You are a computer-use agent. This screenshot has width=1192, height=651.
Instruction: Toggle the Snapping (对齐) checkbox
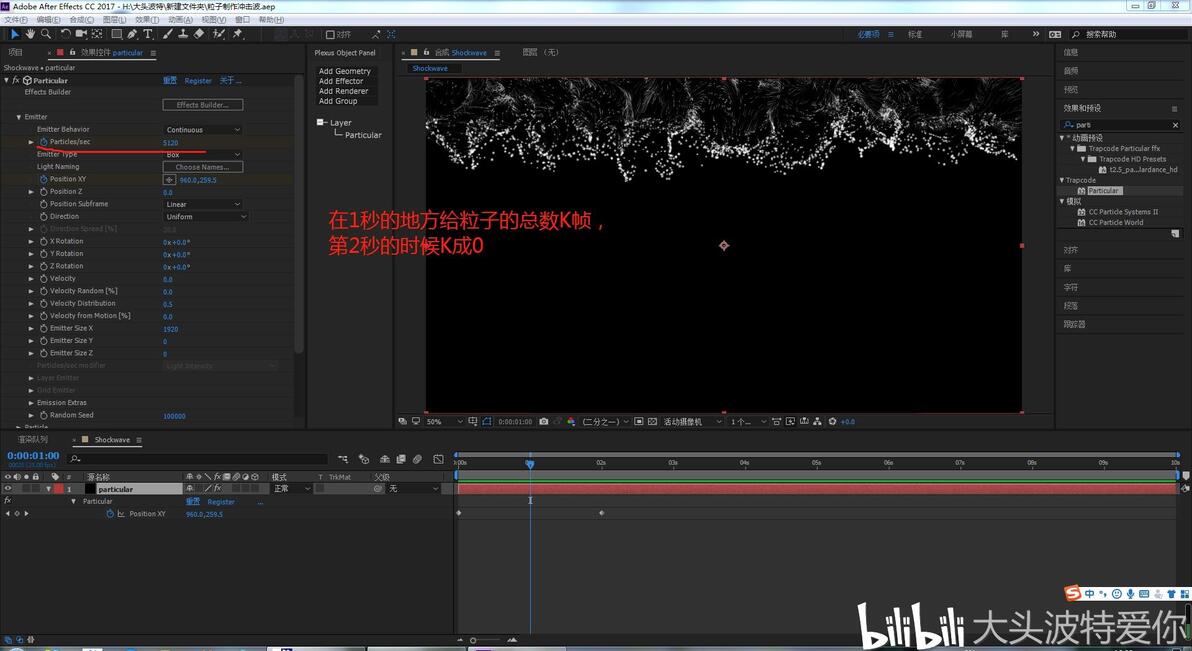(x=330, y=34)
